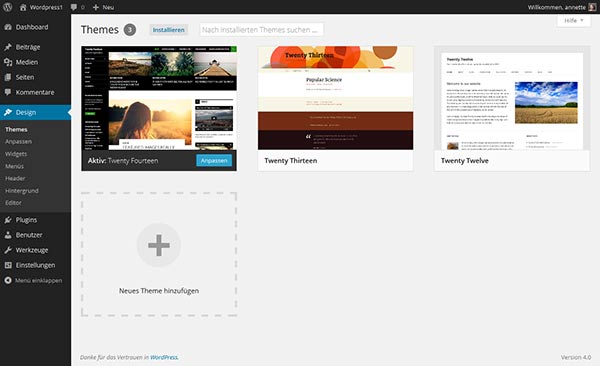Click the WordPress logo icon
600x366 pixels.
[x=7, y=7]
